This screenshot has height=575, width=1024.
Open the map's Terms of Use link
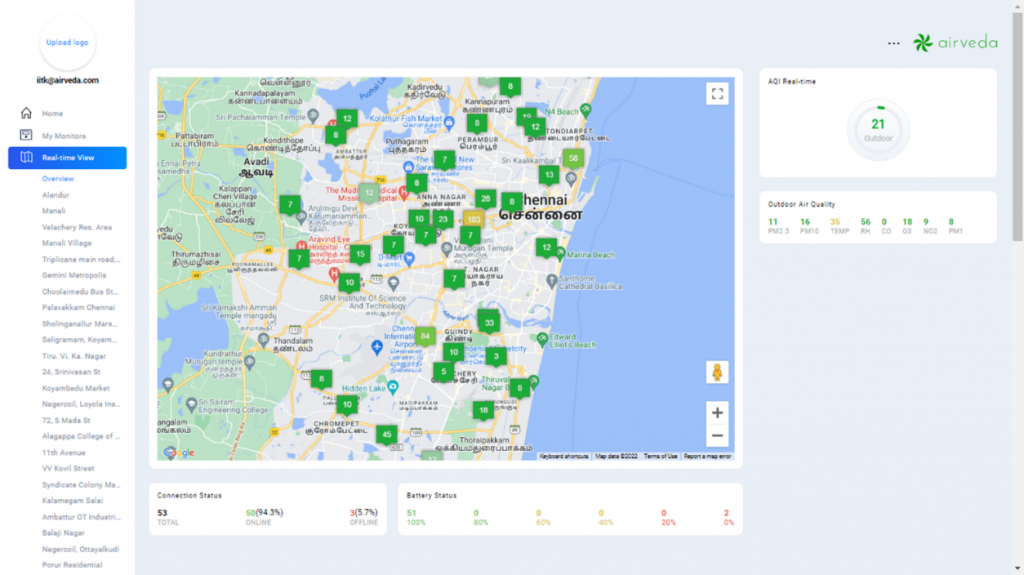(x=660, y=456)
